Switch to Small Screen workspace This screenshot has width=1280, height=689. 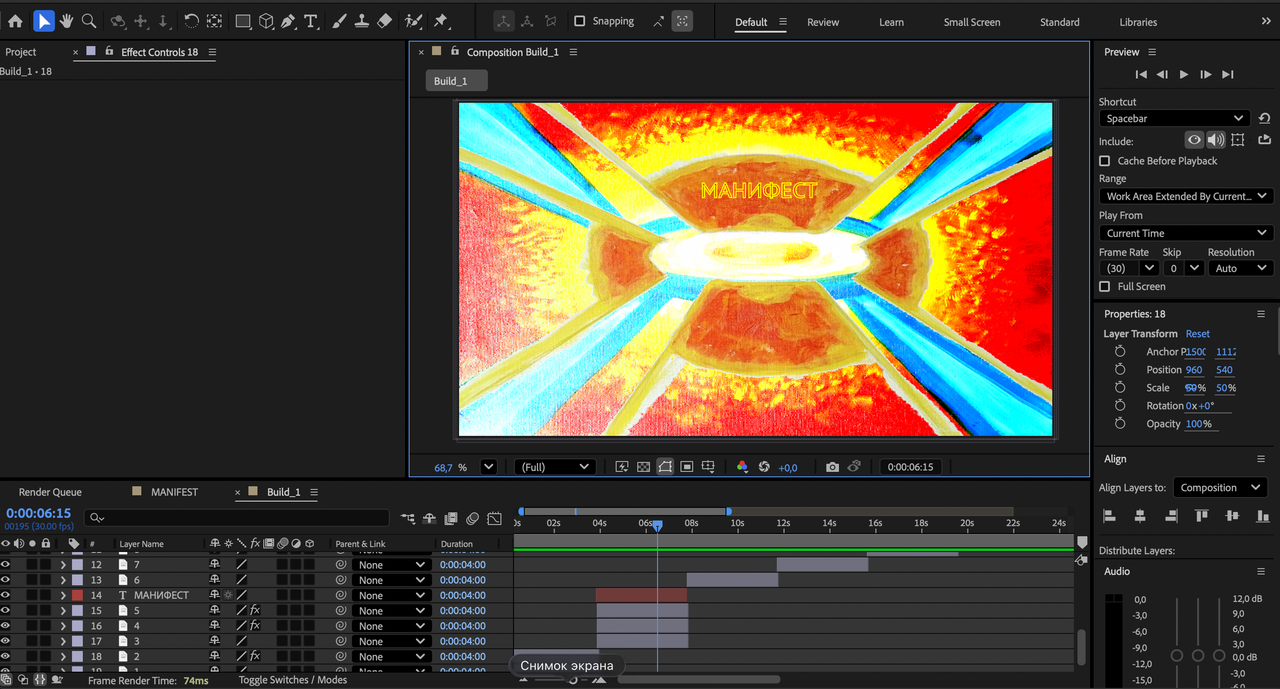(x=971, y=22)
